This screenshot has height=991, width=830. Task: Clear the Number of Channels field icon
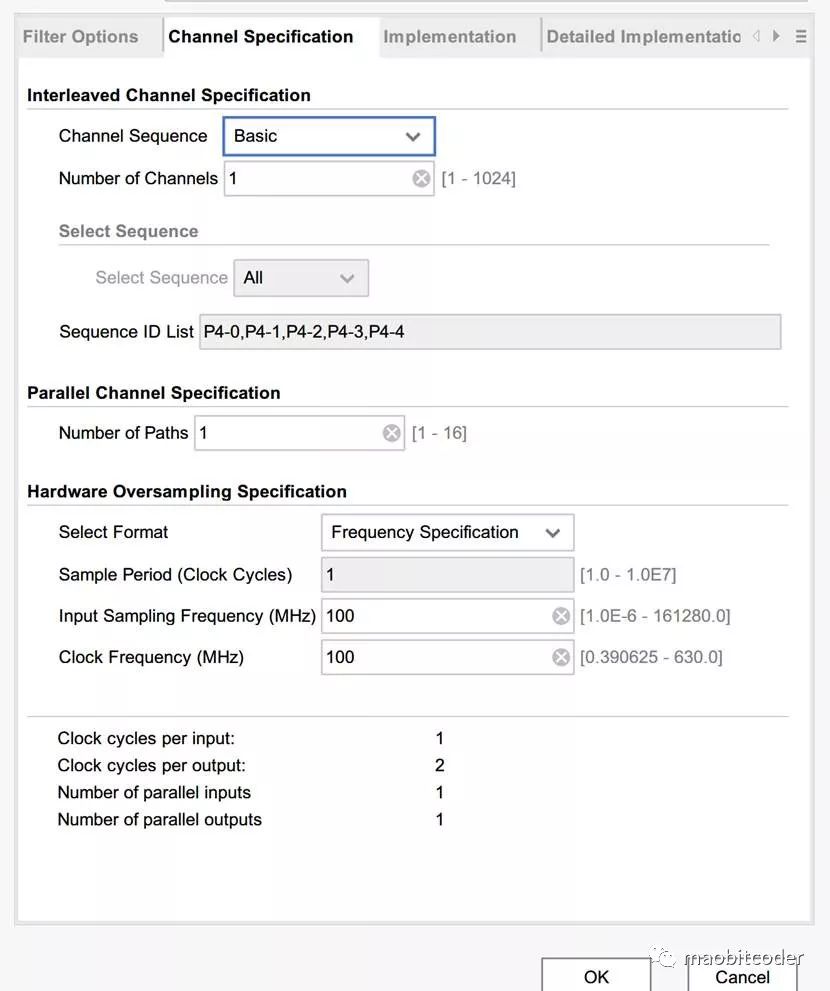pyautogui.click(x=421, y=179)
